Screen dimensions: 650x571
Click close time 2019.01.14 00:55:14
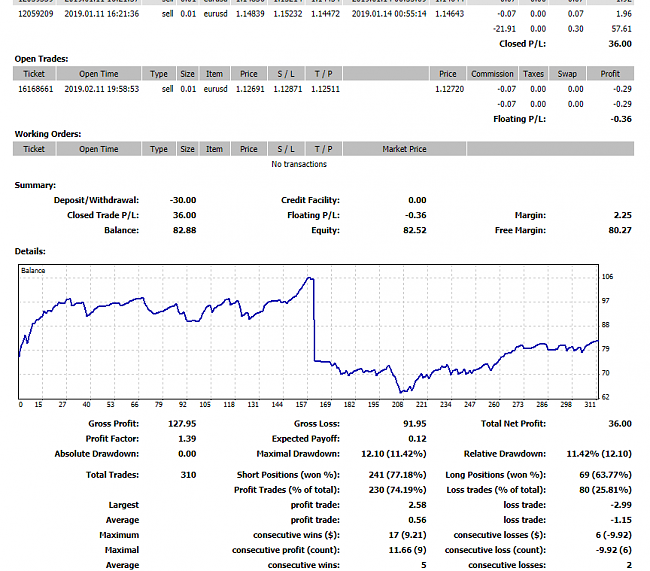[x=389, y=14]
